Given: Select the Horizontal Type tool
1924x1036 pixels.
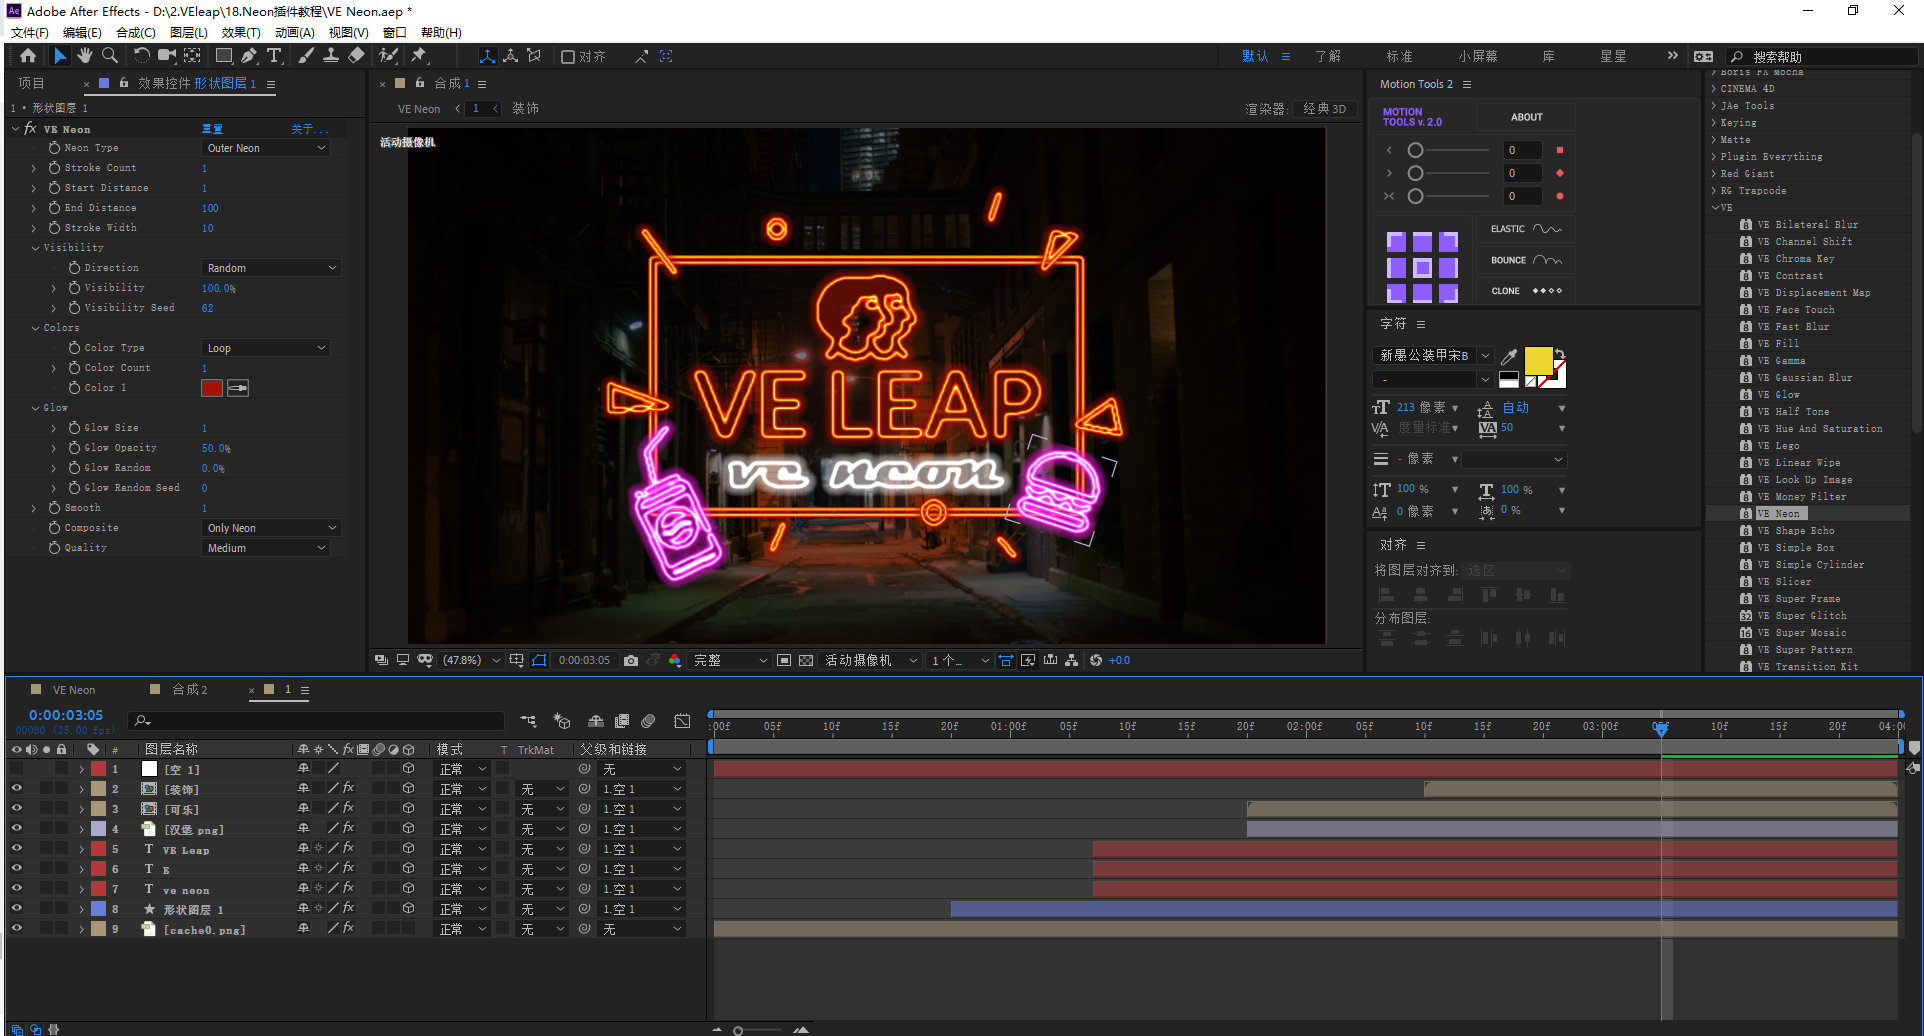Looking at the screenshot, I should (274, 56).
